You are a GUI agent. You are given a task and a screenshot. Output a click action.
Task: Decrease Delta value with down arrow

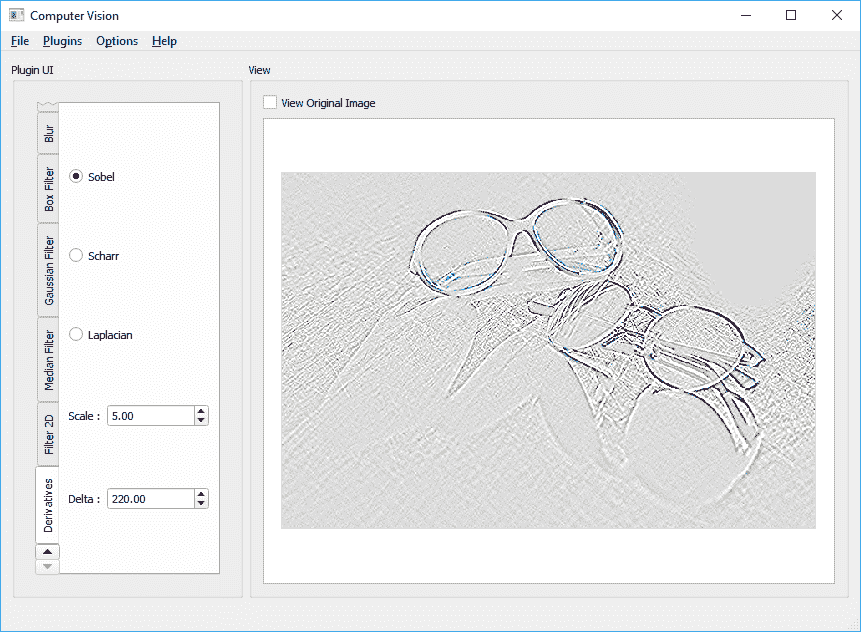click(201, 504)
